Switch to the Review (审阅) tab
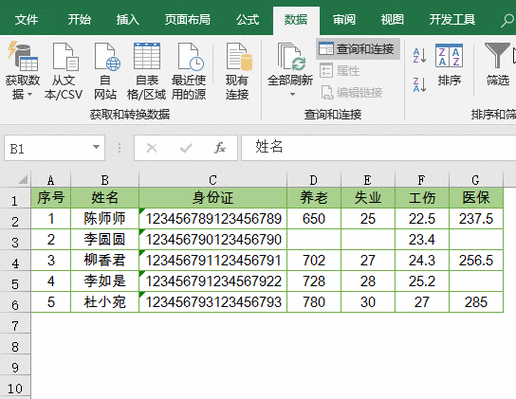The image size is (516, 399). pyautogui.click(x=344, y=20)
